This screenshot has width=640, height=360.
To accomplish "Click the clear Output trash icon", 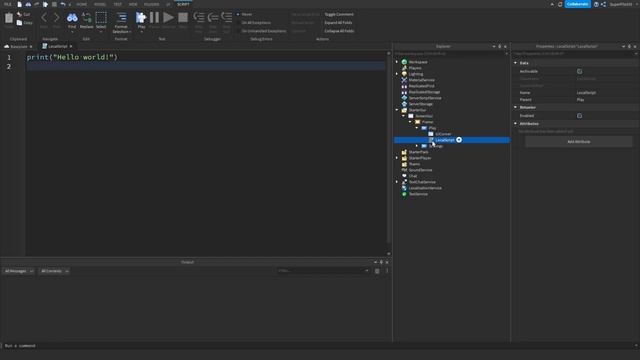I will click(377, 271).
